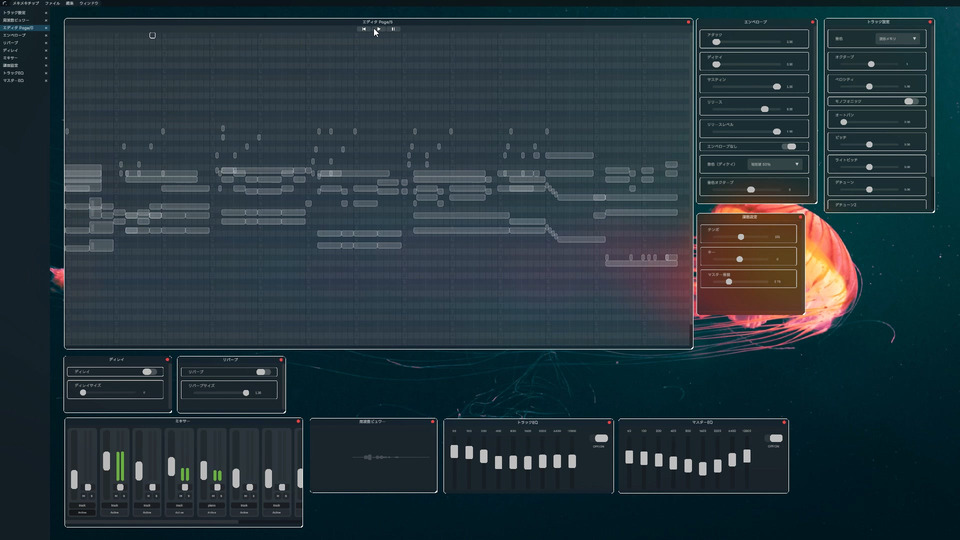
Task: Toggle the マスターEQ ON/OFF switch
Action: (x=776, y=438)
